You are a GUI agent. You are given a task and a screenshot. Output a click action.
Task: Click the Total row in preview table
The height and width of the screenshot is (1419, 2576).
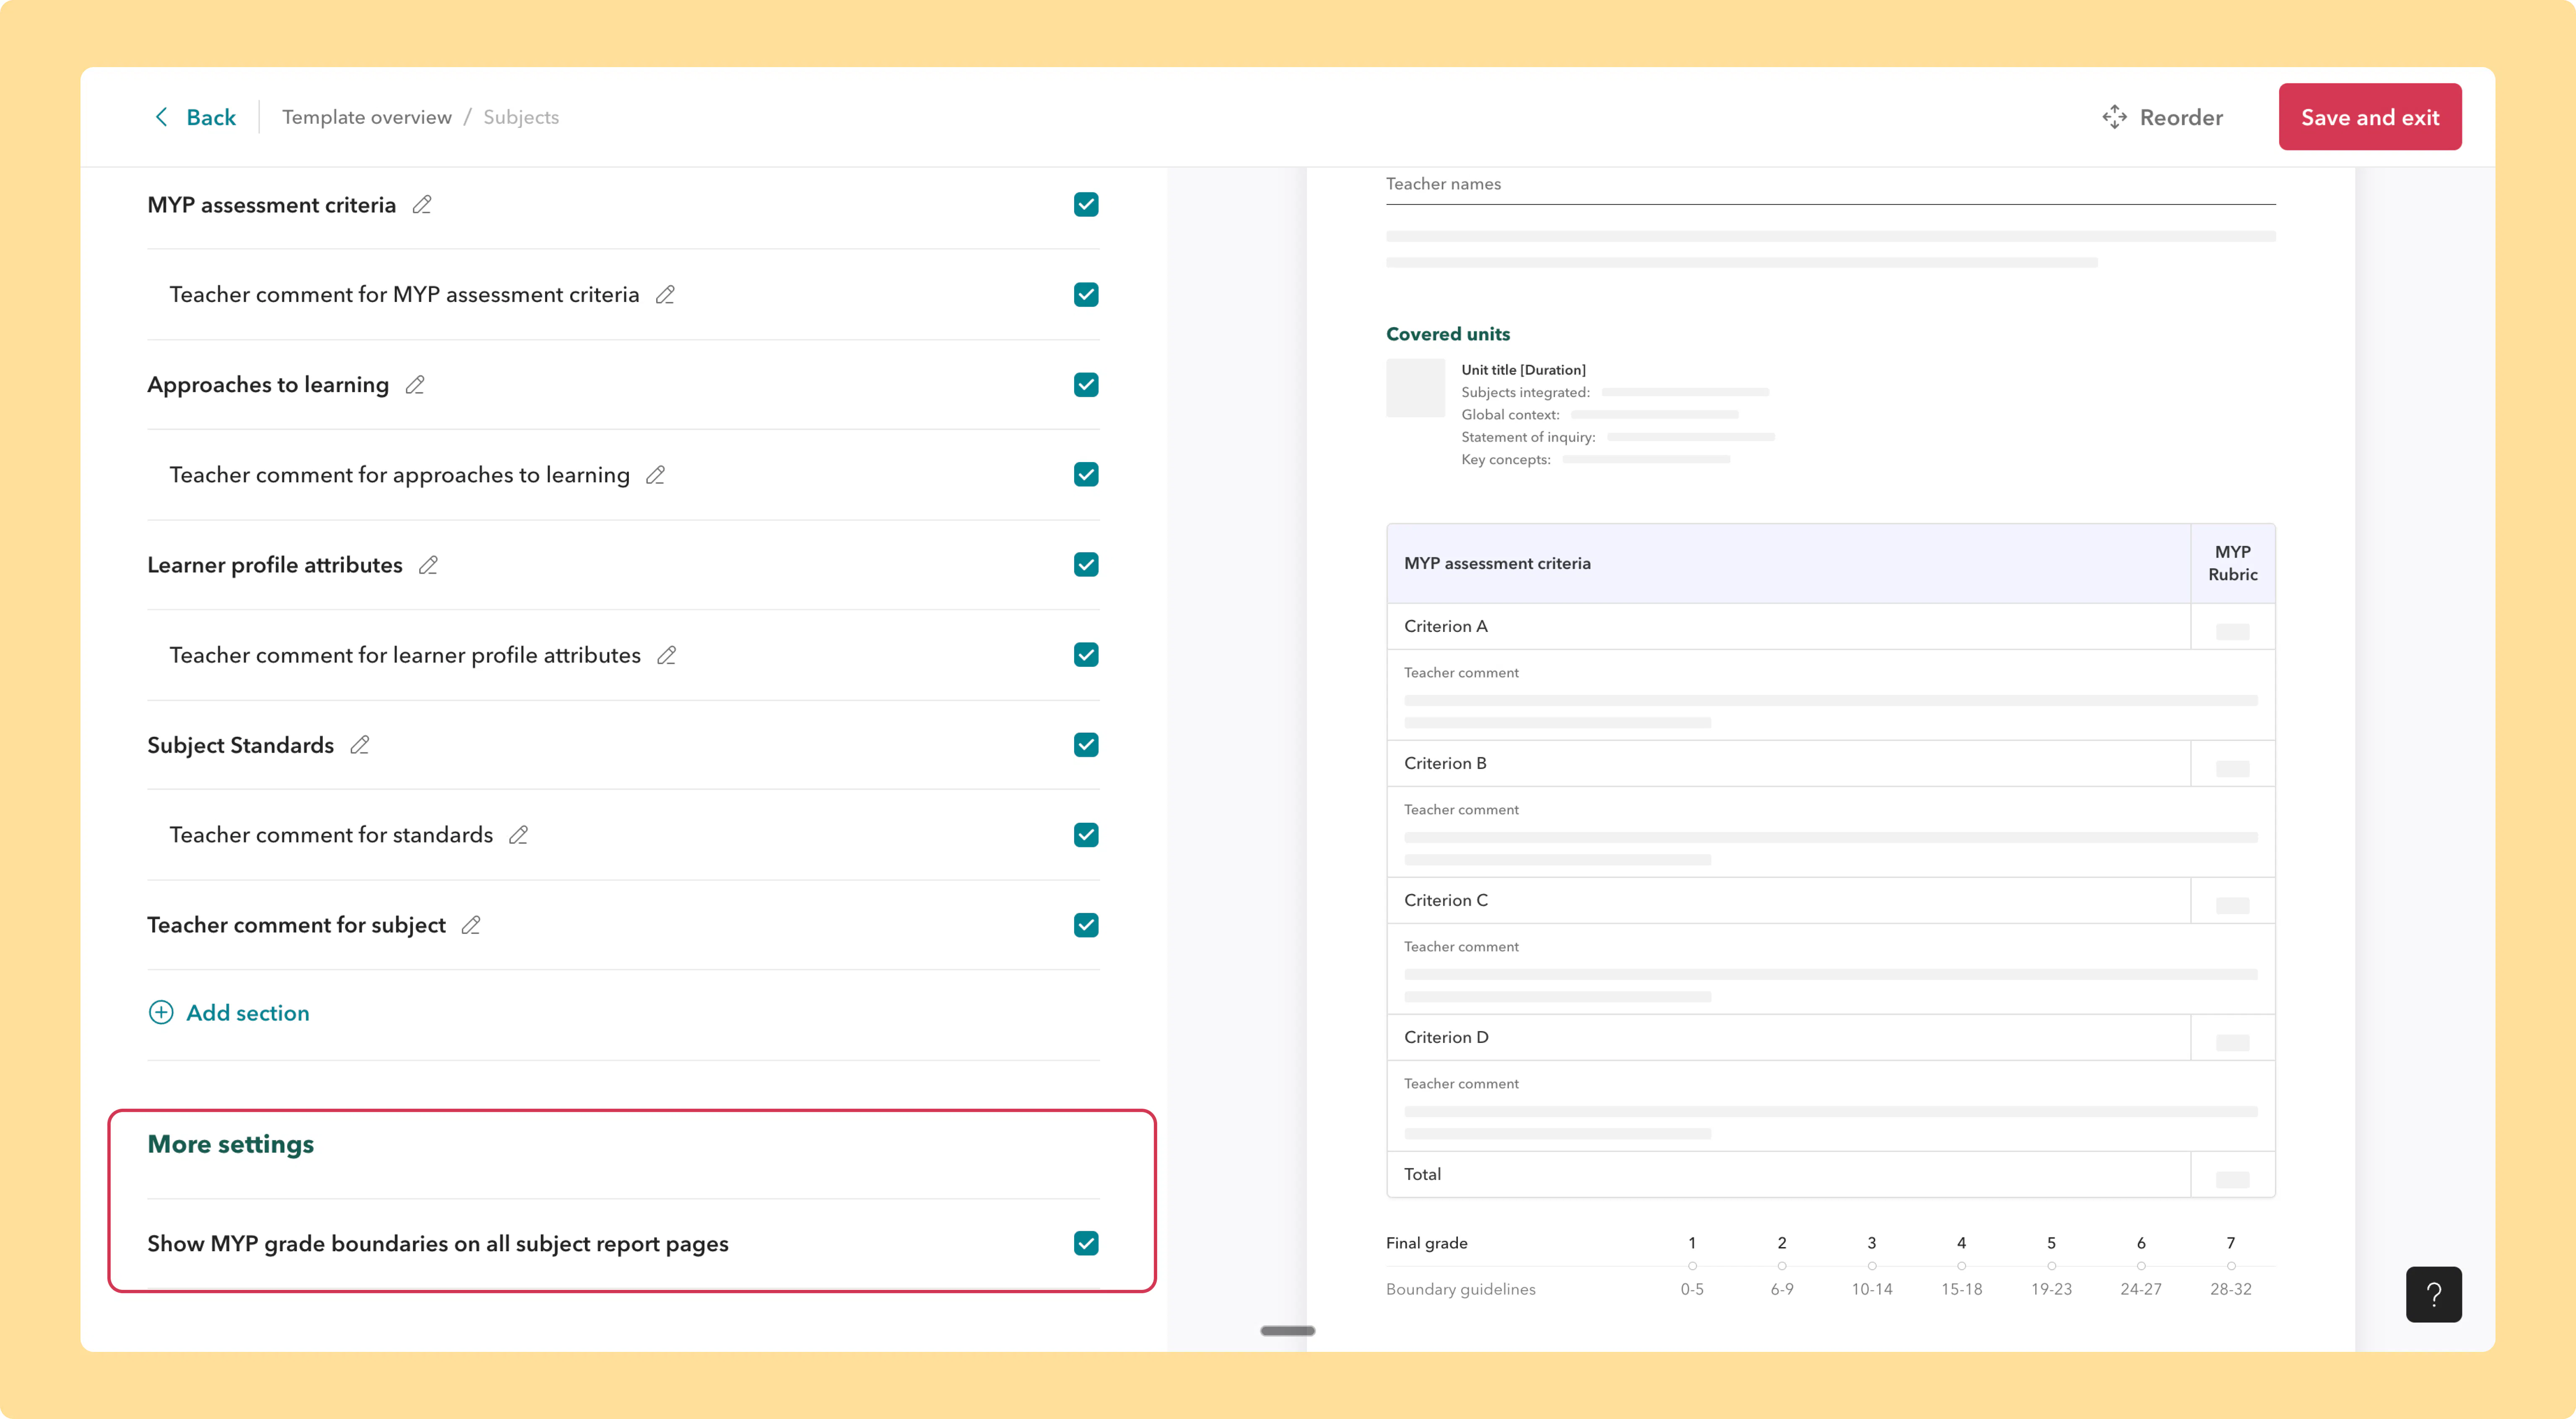[1831, 1175]
